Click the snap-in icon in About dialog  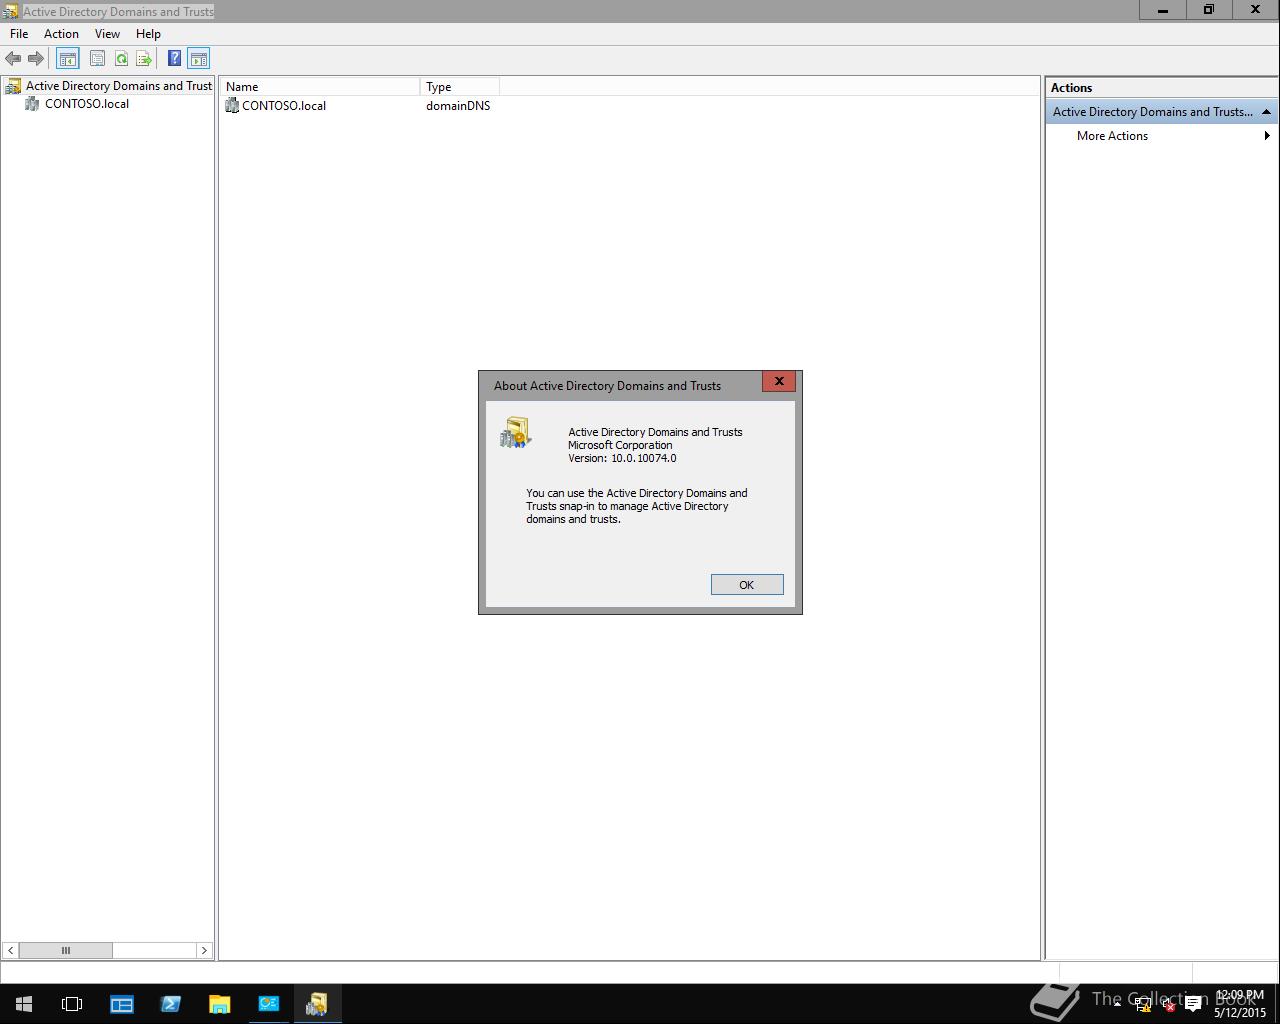coord(515,433)
